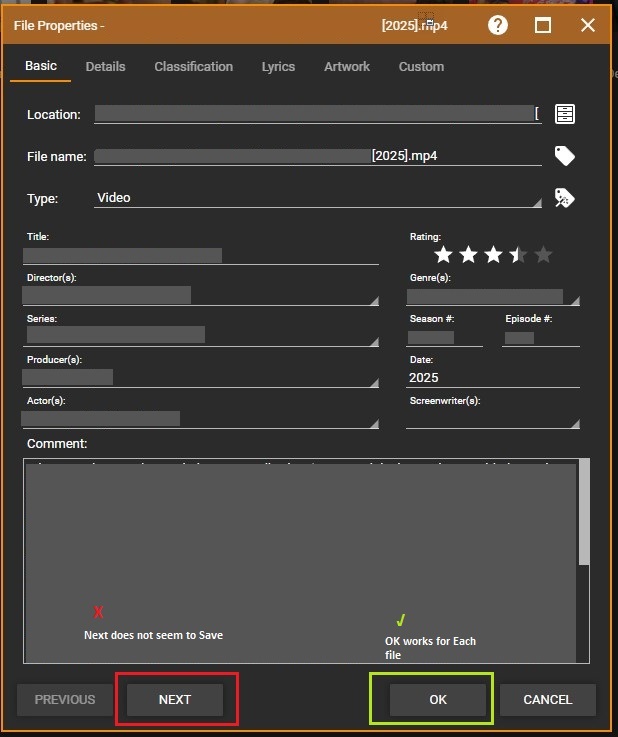The image size is (618, 737).
Task: Click the Comment box scrollbar thumb
Action: click(584, 511)
